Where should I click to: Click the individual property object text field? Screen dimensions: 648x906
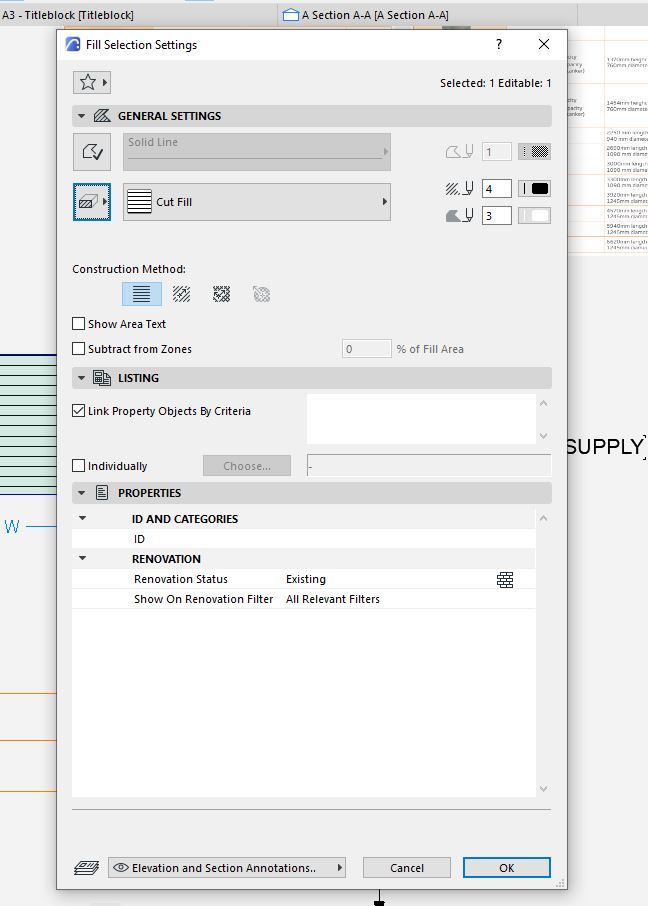[x=429, y=466]
